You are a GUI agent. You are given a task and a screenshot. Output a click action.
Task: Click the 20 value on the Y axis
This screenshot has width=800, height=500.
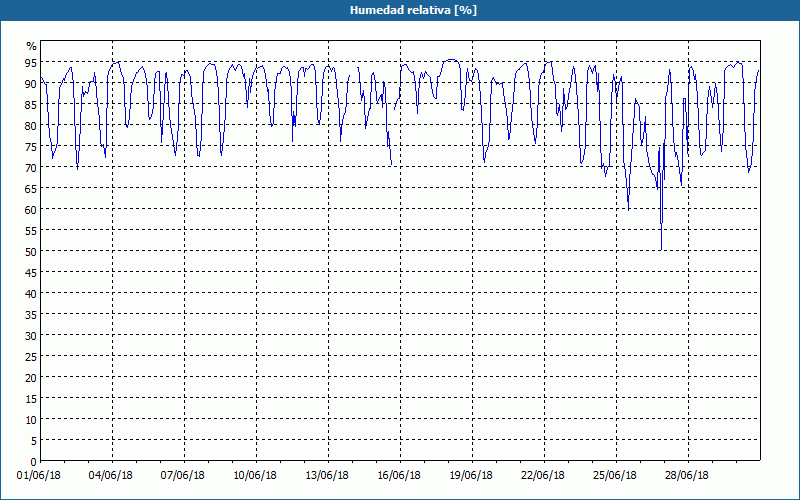31,378
